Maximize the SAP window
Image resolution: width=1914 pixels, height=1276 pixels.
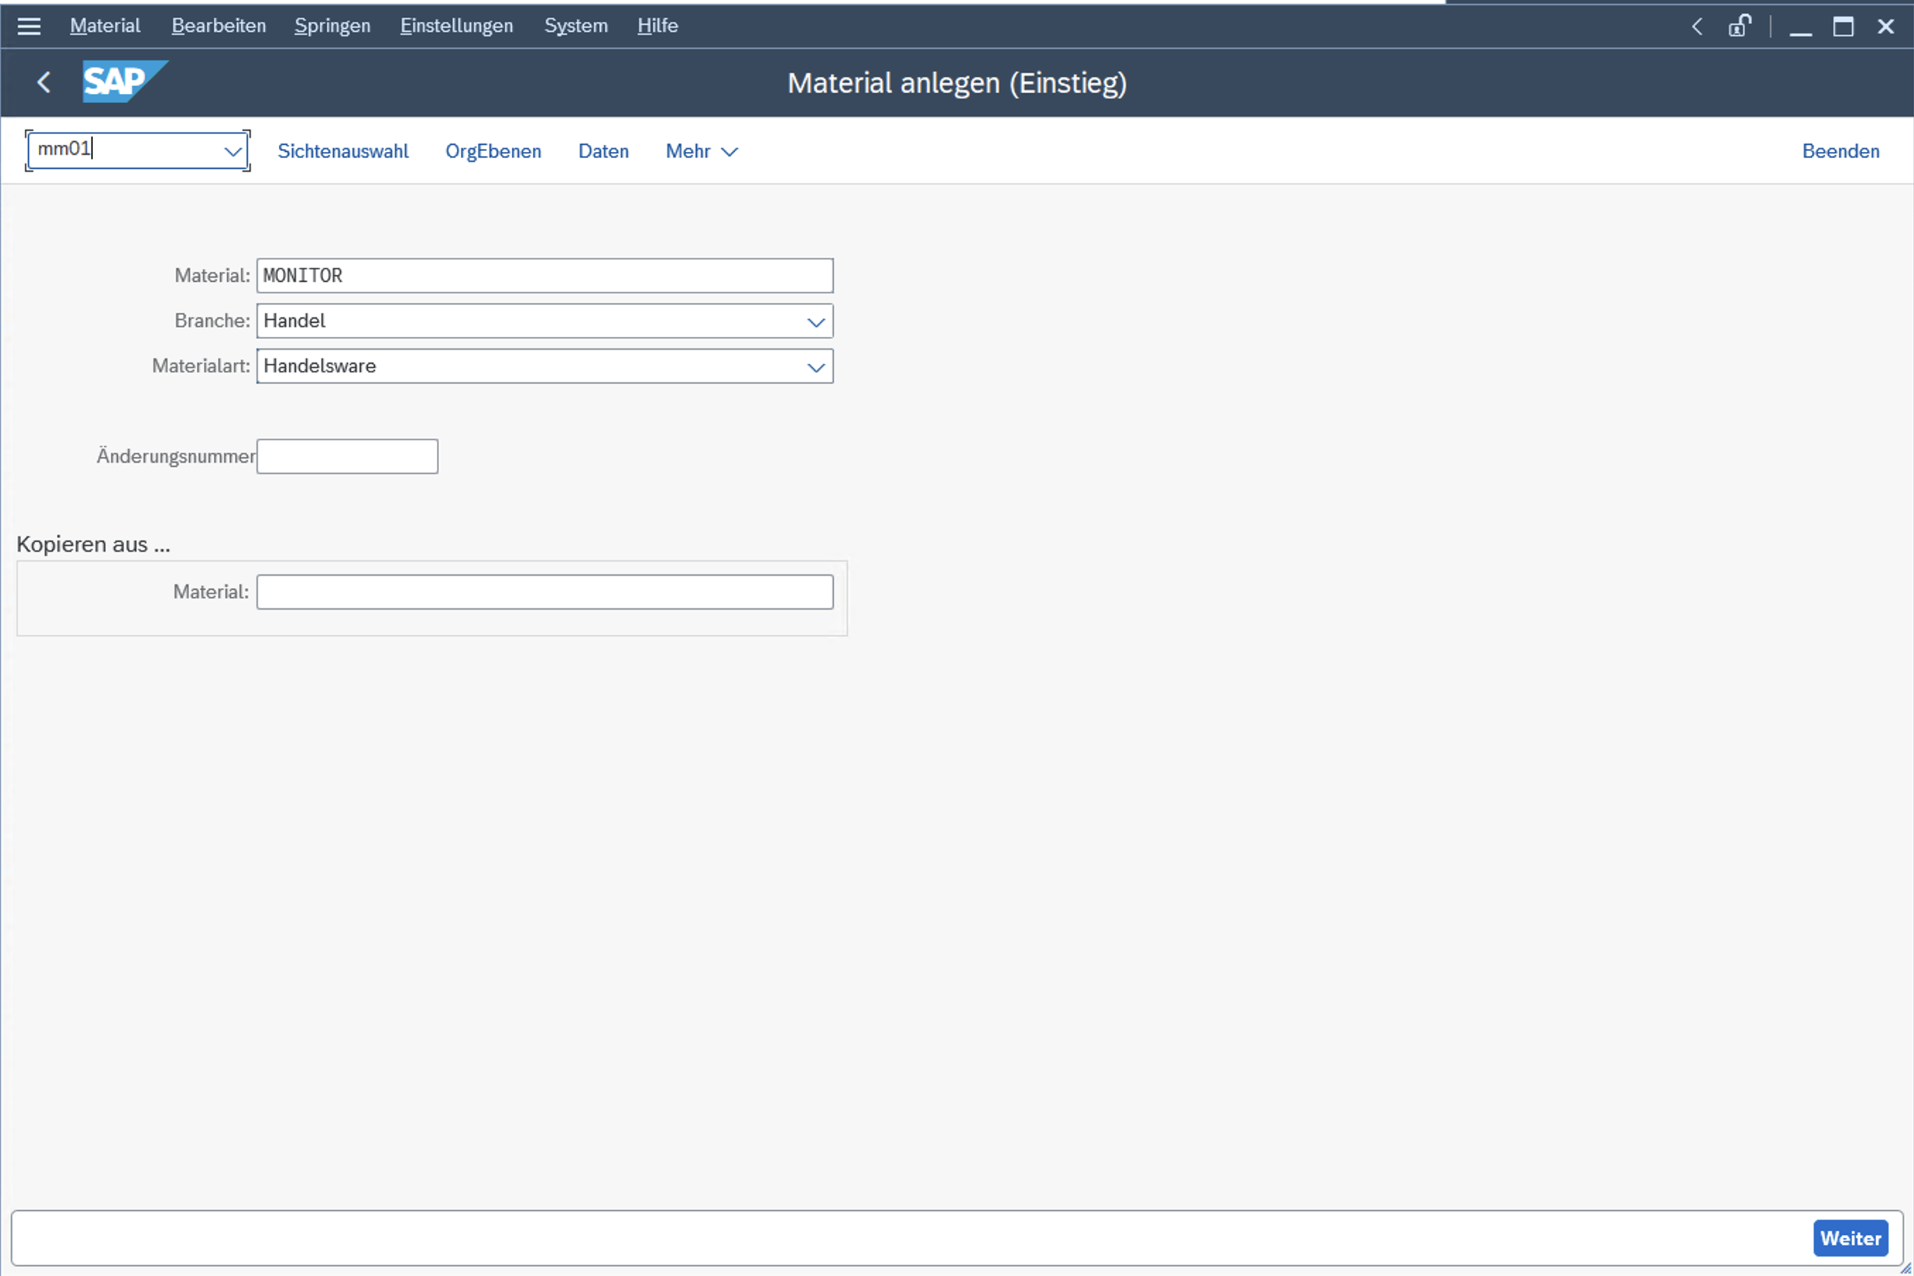(1843, 26)
